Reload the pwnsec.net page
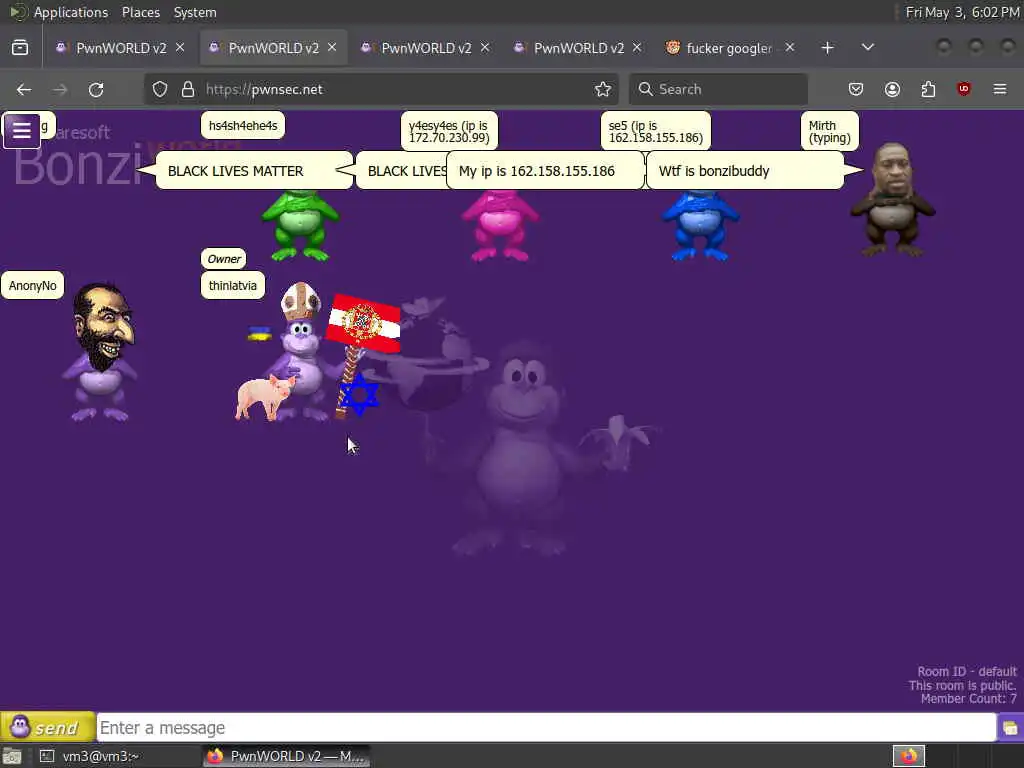Screen dimensions: 1024x768 [96, 89]
